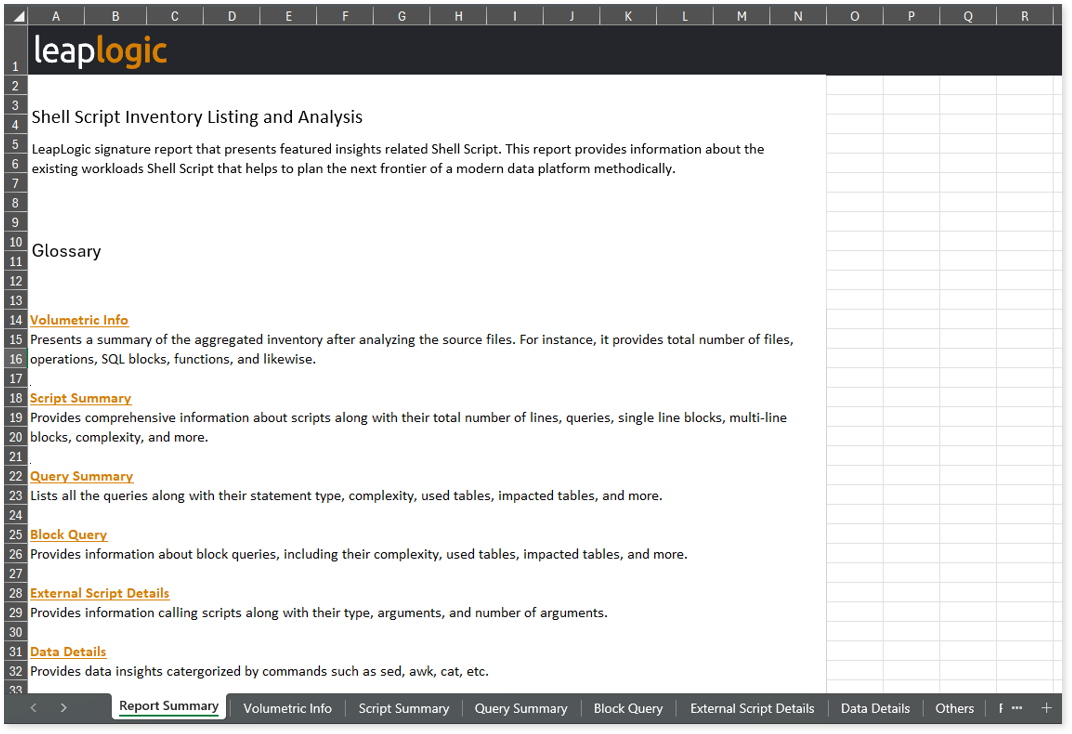Select row 10 header
Screen dimensions: 1072x734
point(15,242)
